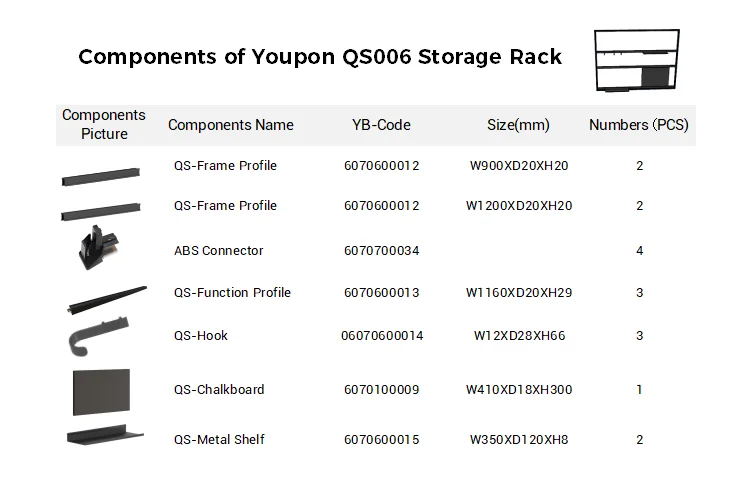Click the Size(mm) column header
The height and width of the screenshot is (477, 750).
click(x=518, y=125)
